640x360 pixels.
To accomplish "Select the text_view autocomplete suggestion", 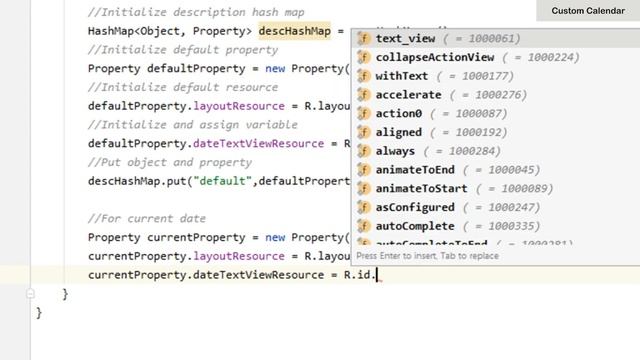I will (496, 39).
